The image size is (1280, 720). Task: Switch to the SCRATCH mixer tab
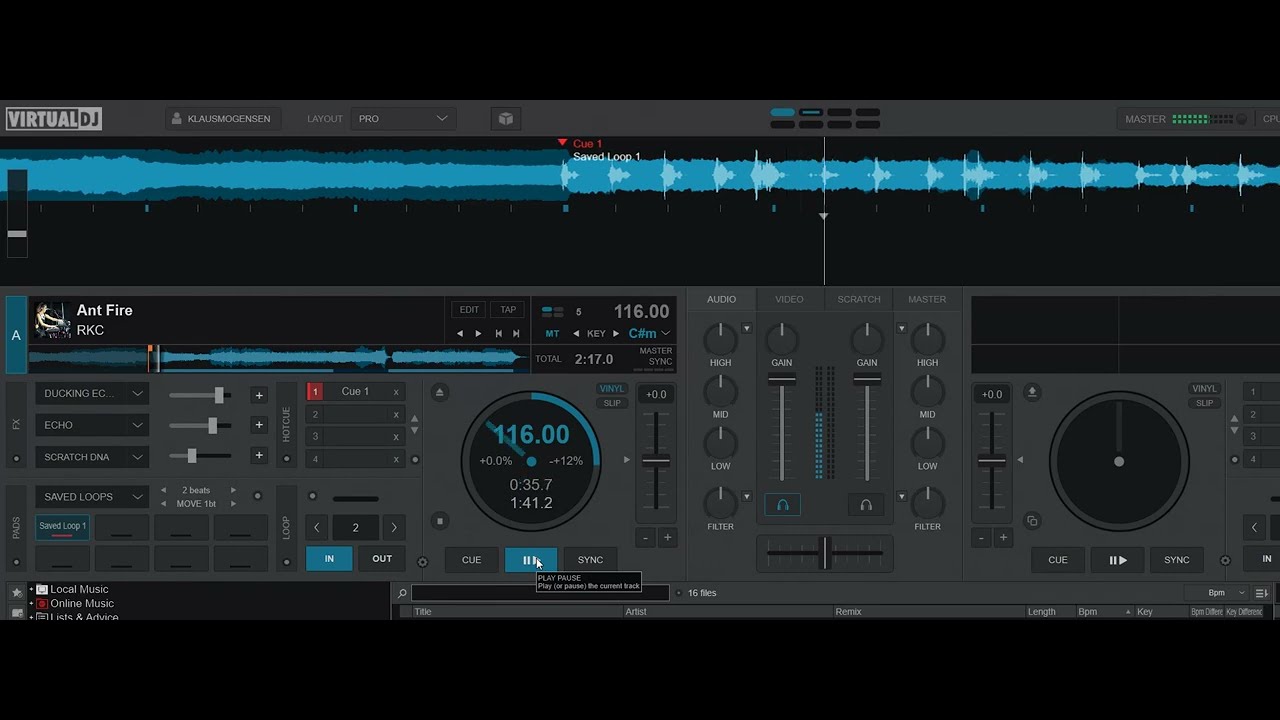coord(859,299)
